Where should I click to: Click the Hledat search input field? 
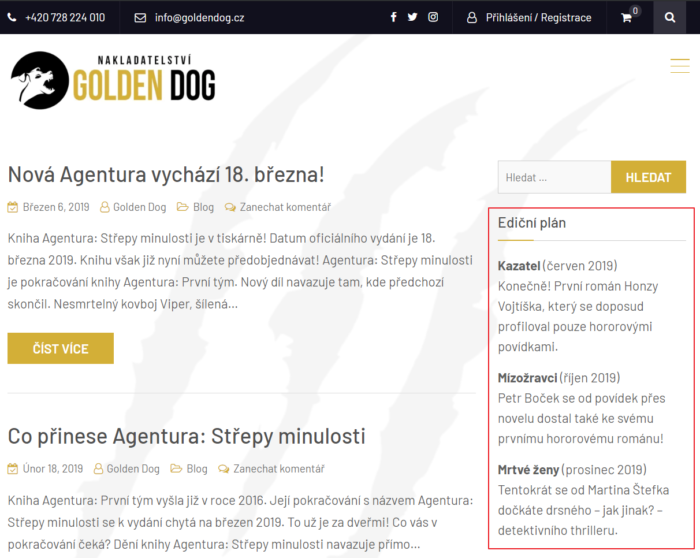pyautogui.click(x=554, y=177)
